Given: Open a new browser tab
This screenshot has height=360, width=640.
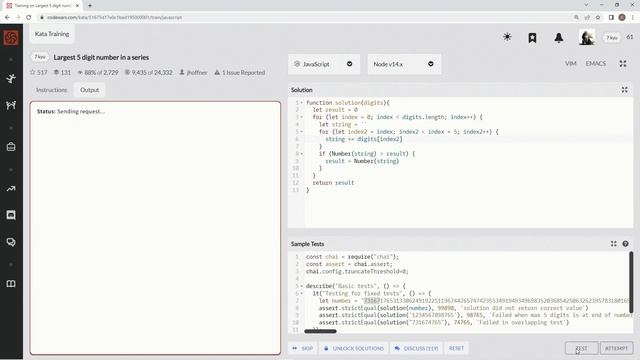Looking at the screenshot, I should pyautogui.click(x=90, y=5).
